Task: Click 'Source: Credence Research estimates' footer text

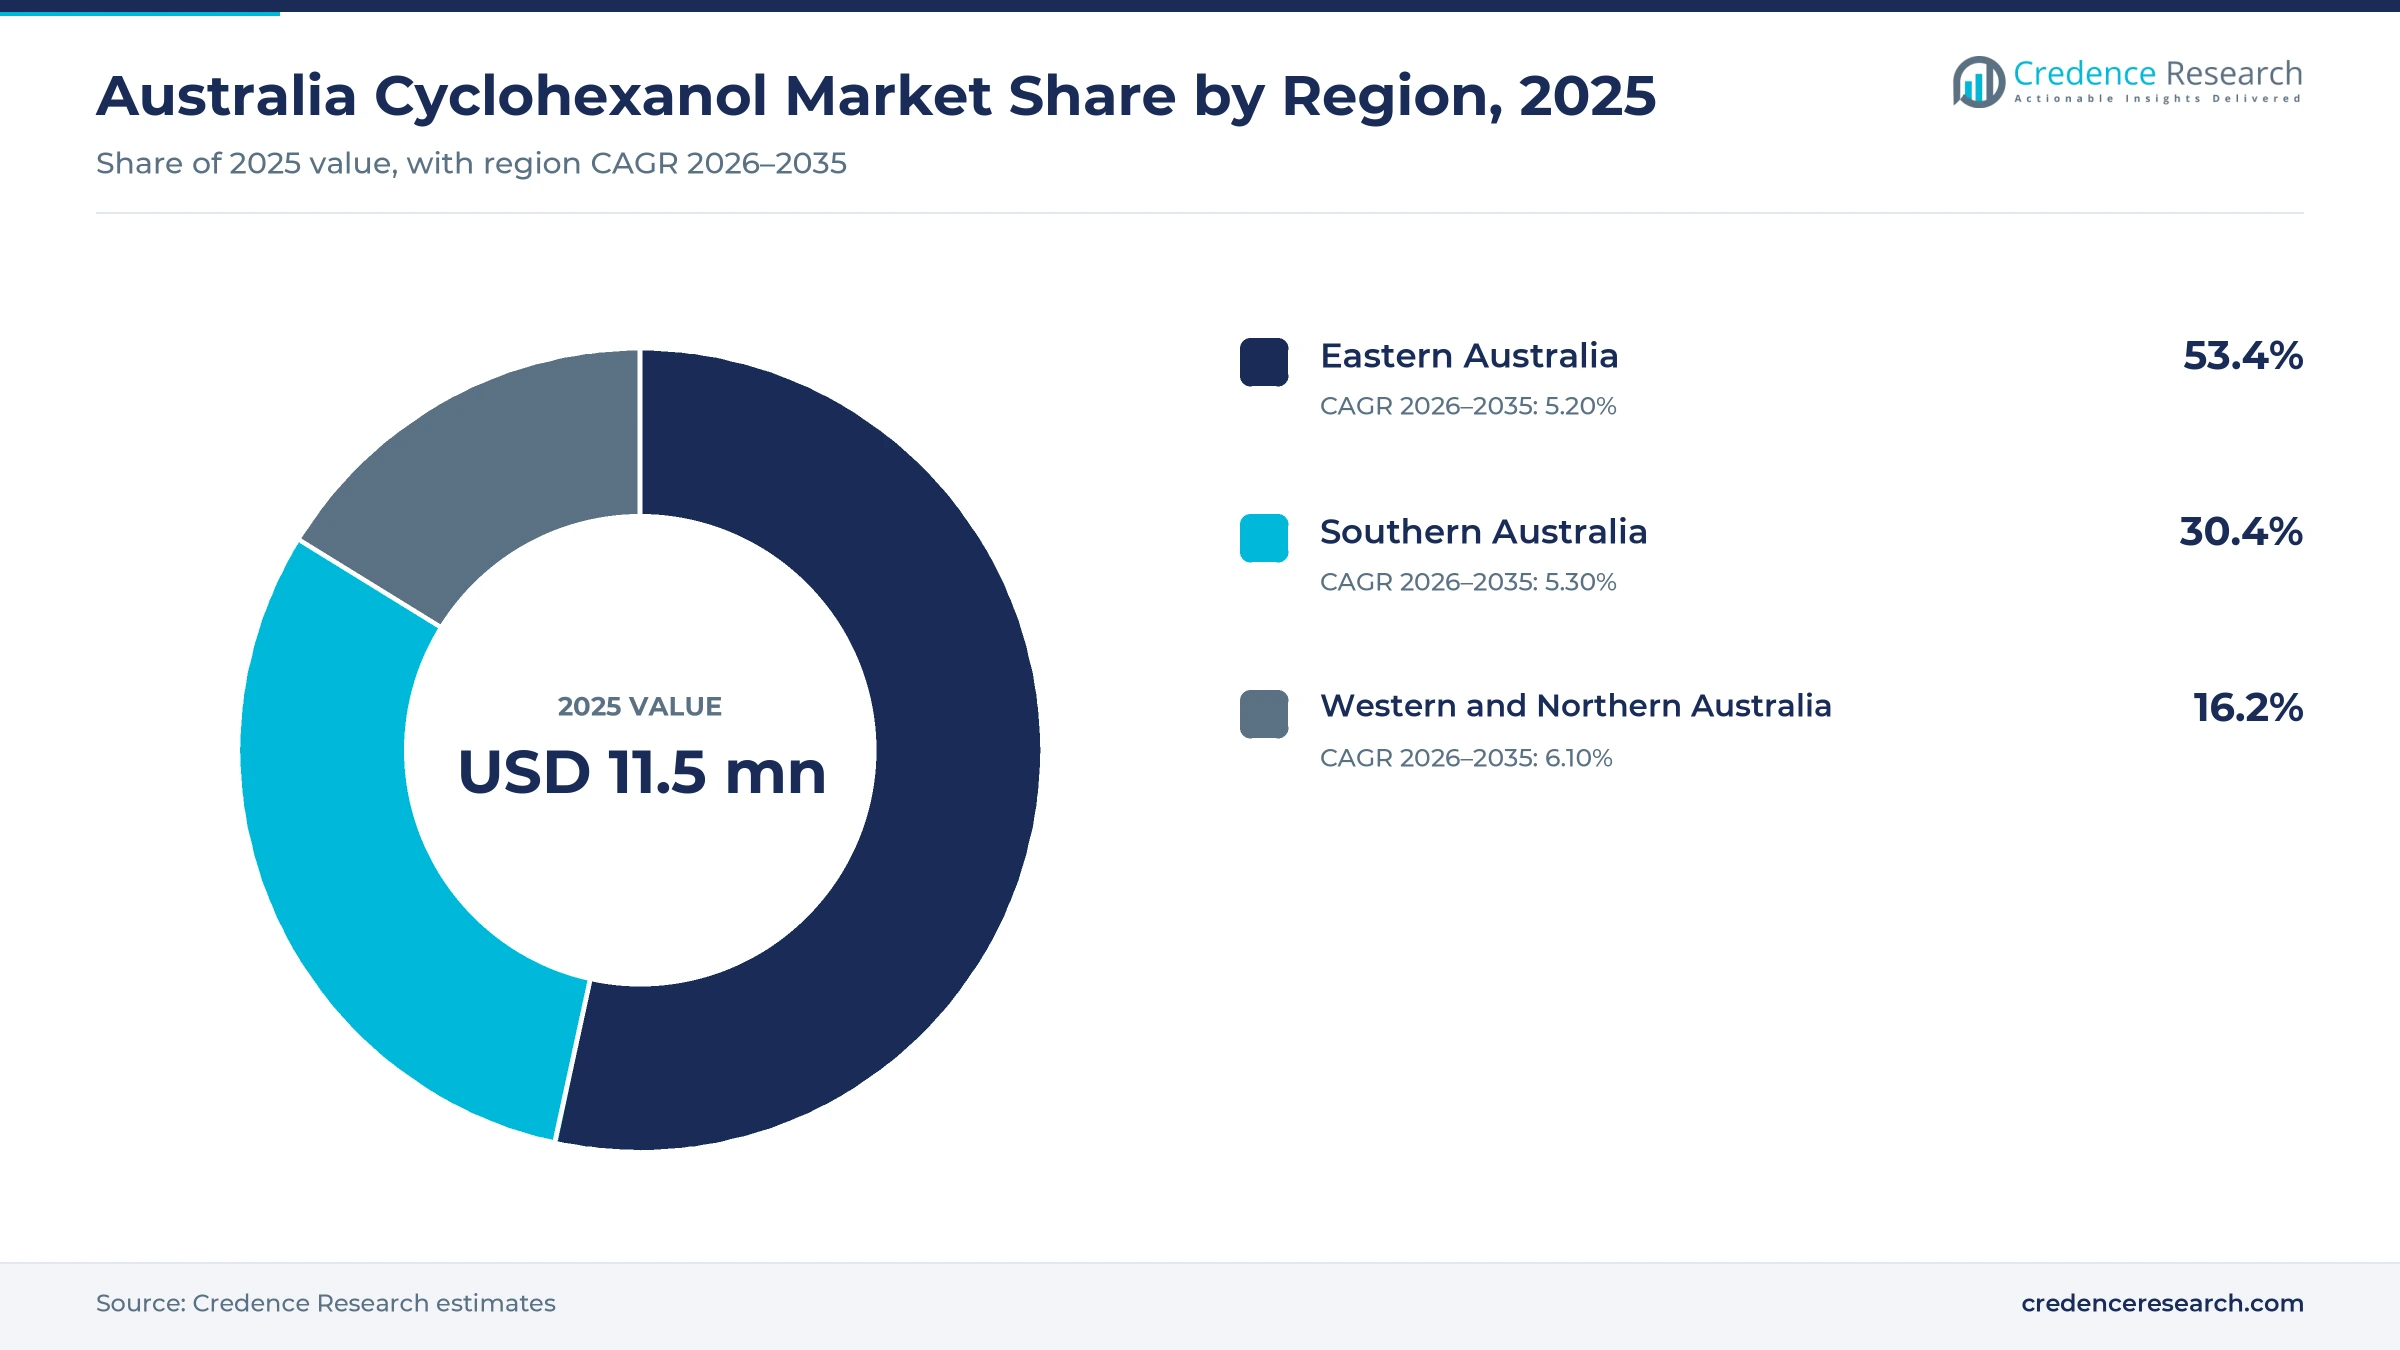Action: pyautogui.click(x=326, y=1303)
